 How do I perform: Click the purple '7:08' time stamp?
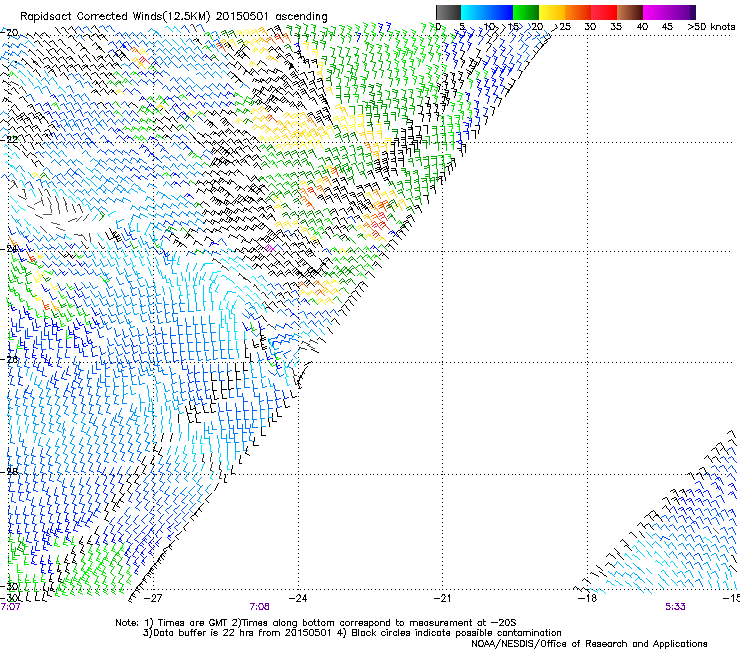pyautogui.click(x=260, y=607)
